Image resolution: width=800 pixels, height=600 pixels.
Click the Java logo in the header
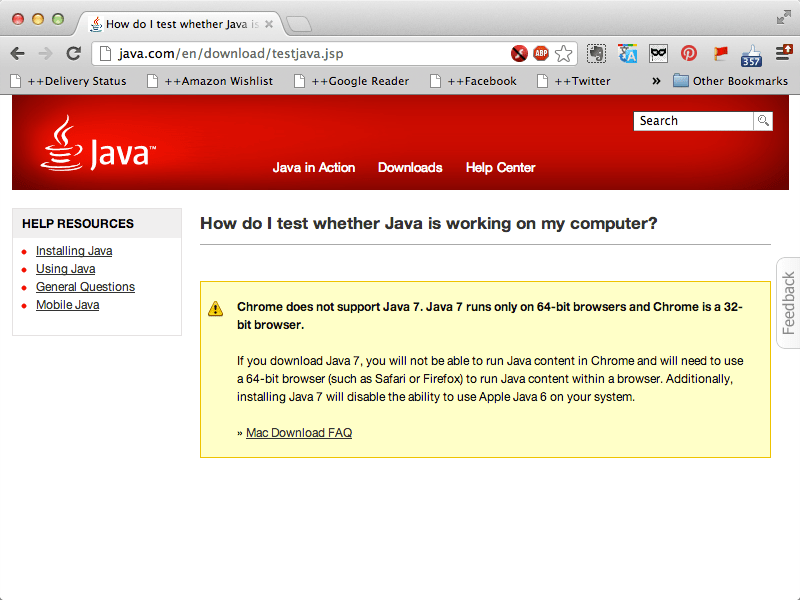point(98,143)
